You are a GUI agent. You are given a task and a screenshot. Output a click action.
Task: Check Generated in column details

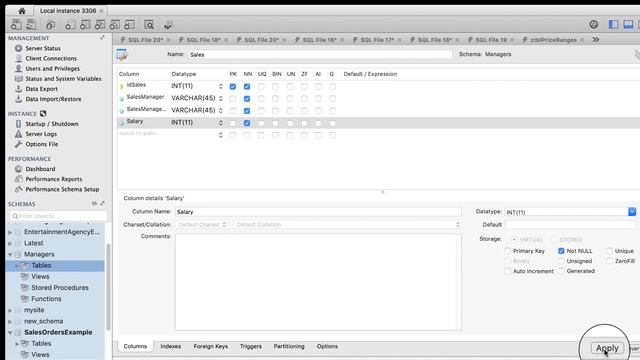[561, 271]
